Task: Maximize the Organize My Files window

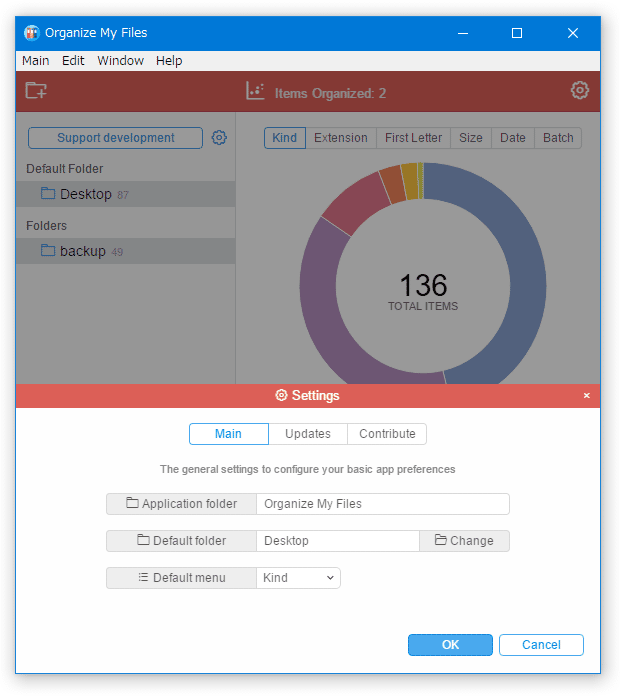Action: 517,33
